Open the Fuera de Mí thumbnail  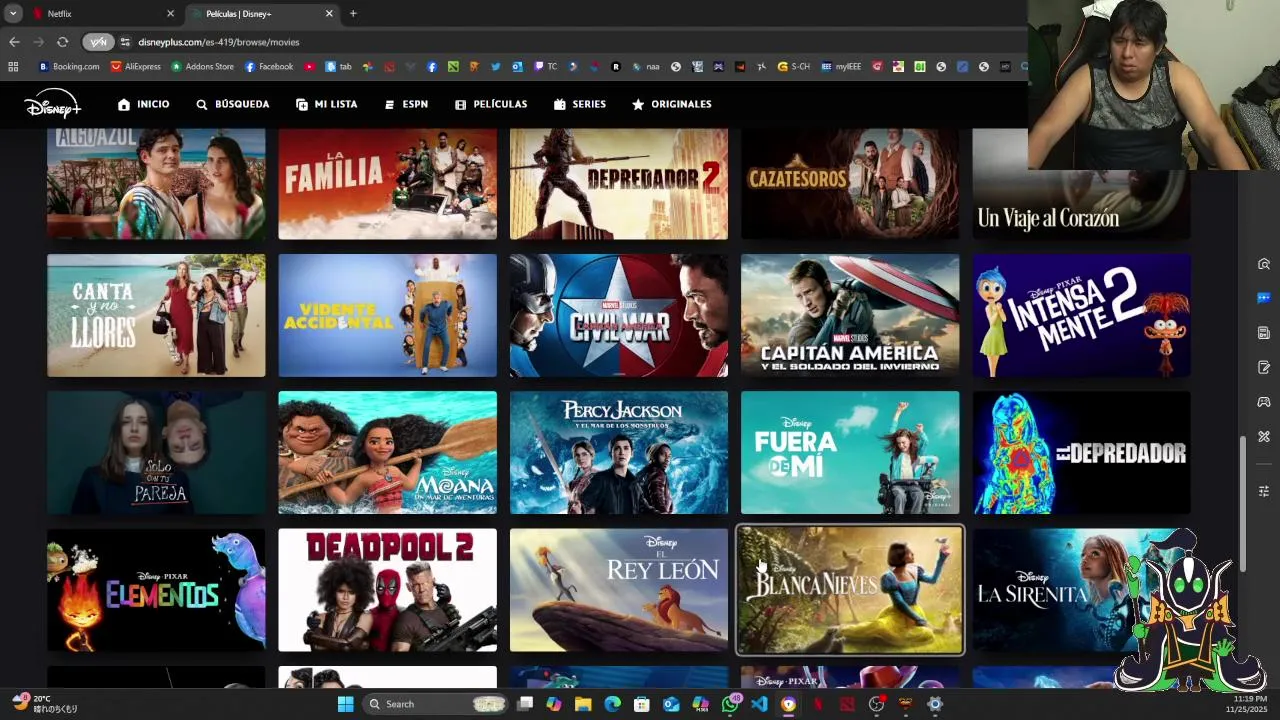(x=850, y=452)
